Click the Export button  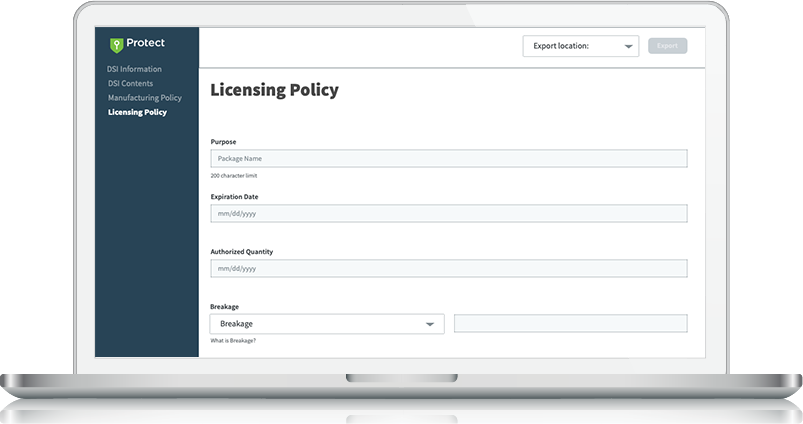pos(667,46)
